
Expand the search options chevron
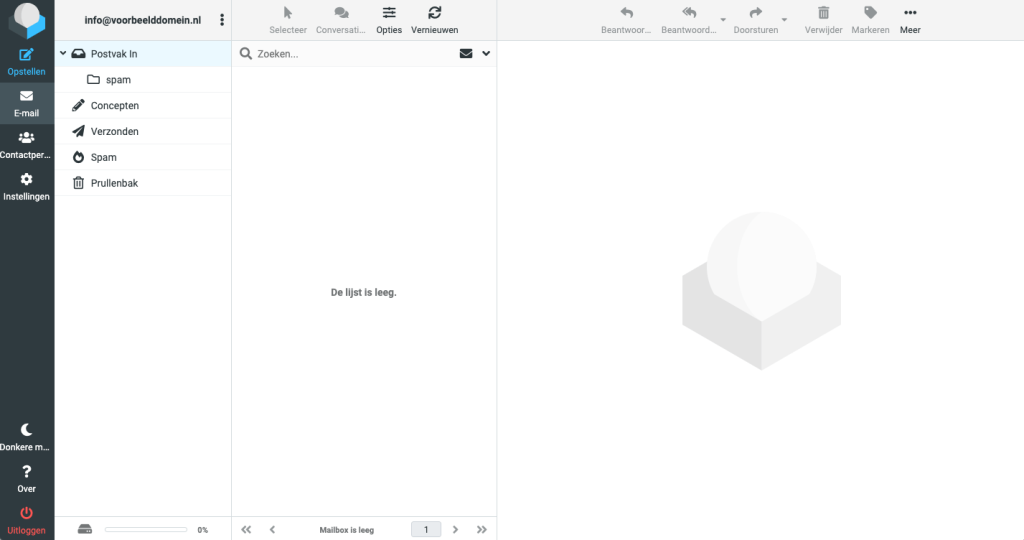[x=486, y=54]
